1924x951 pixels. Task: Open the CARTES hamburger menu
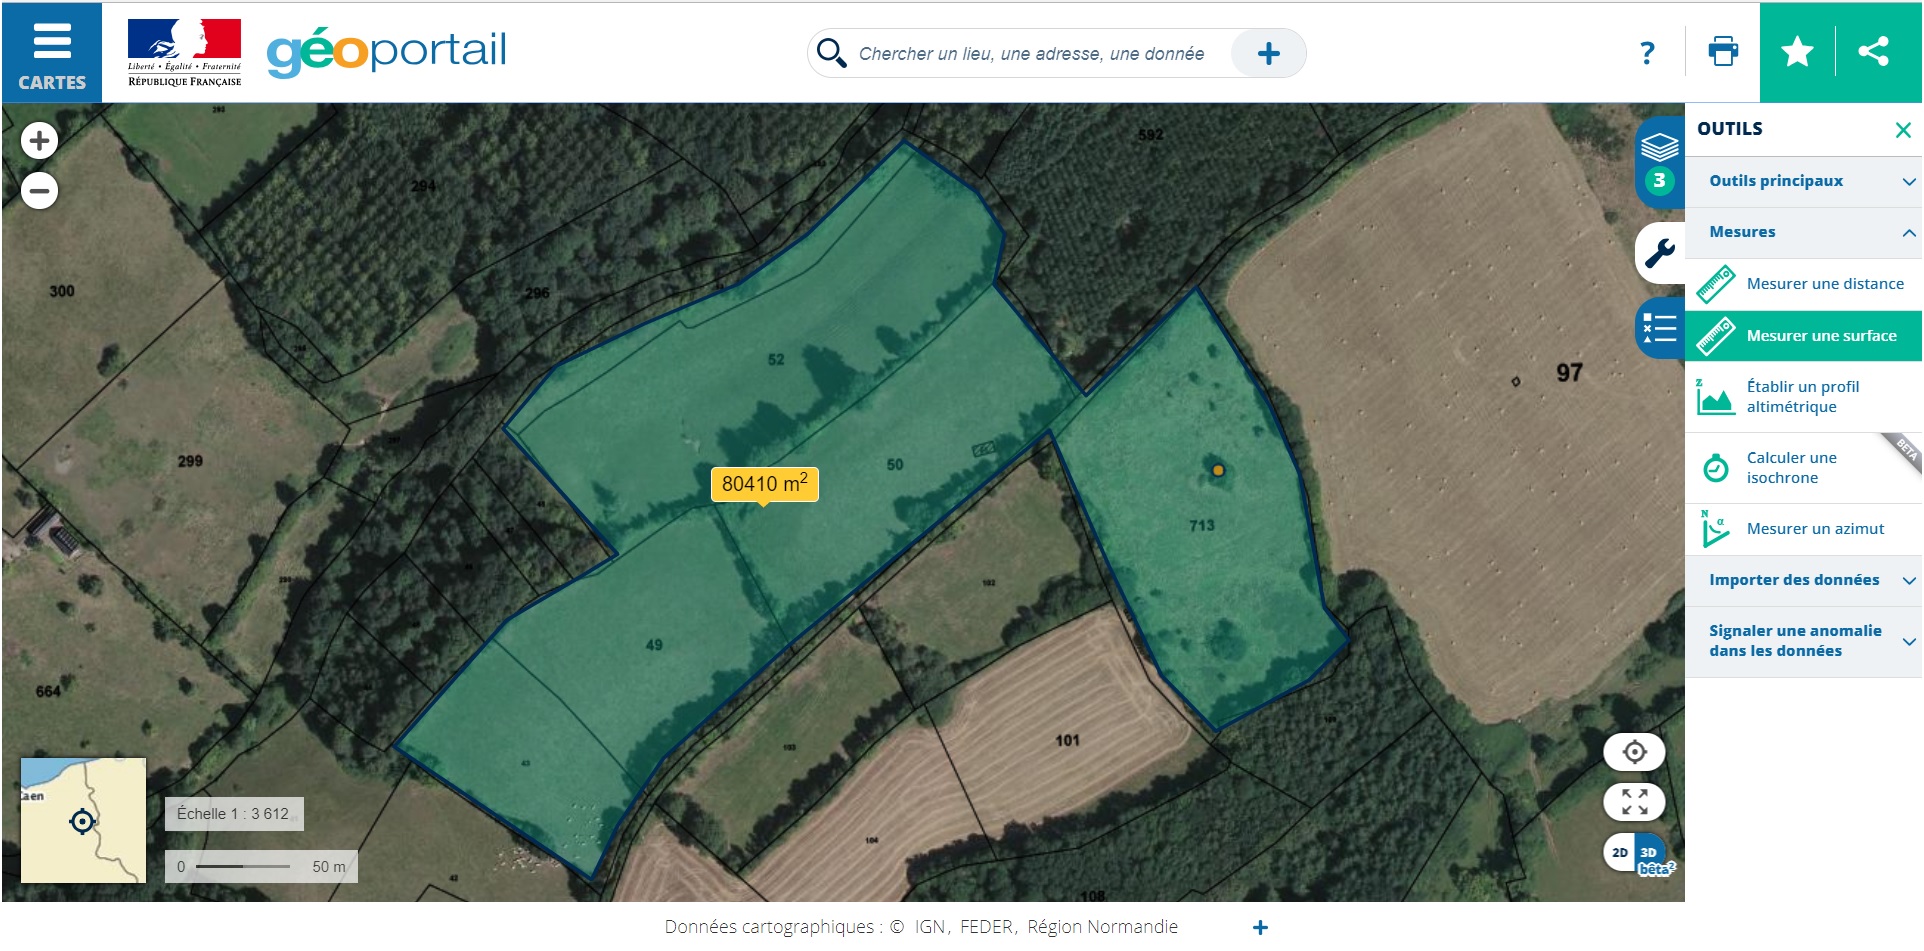coord(52,53)
